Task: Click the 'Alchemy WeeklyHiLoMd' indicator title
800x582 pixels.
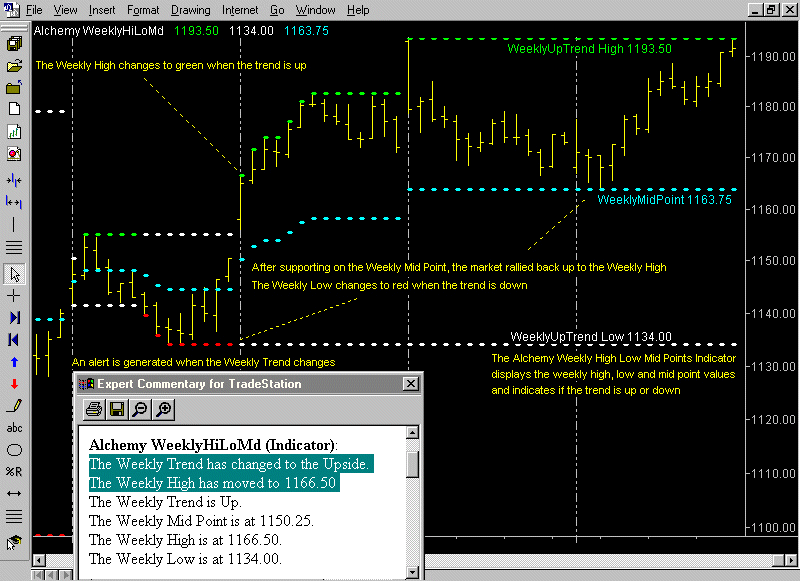Action: [98, 31]
